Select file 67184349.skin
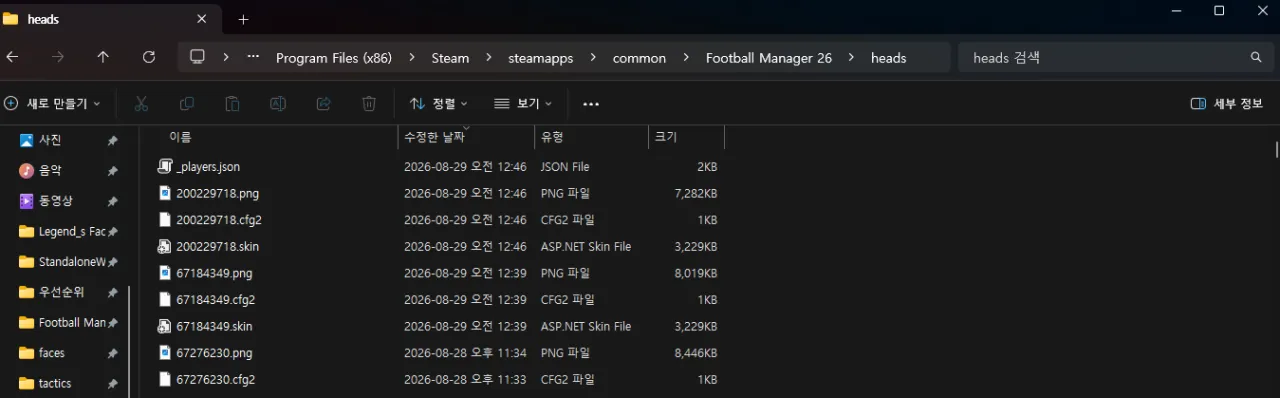Viewport: 1280px width, 398px height. (x=214, y=326)
